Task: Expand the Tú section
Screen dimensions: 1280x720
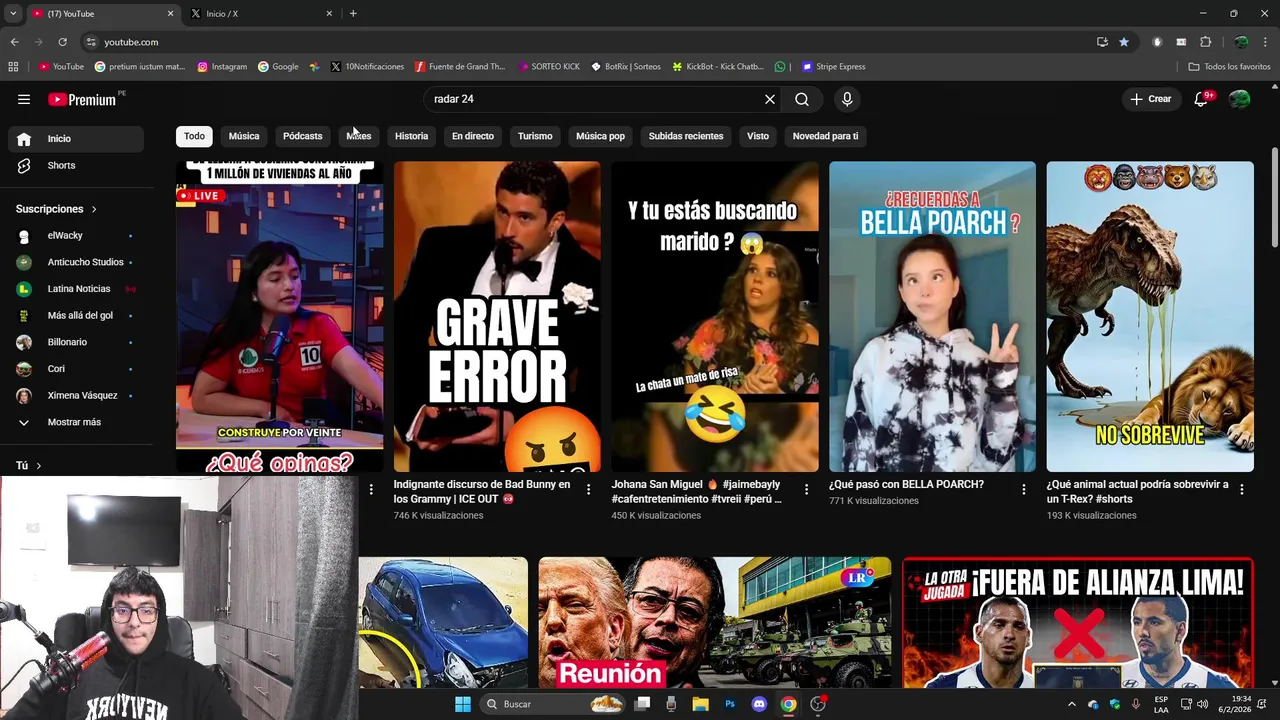Action: (29, 465)
